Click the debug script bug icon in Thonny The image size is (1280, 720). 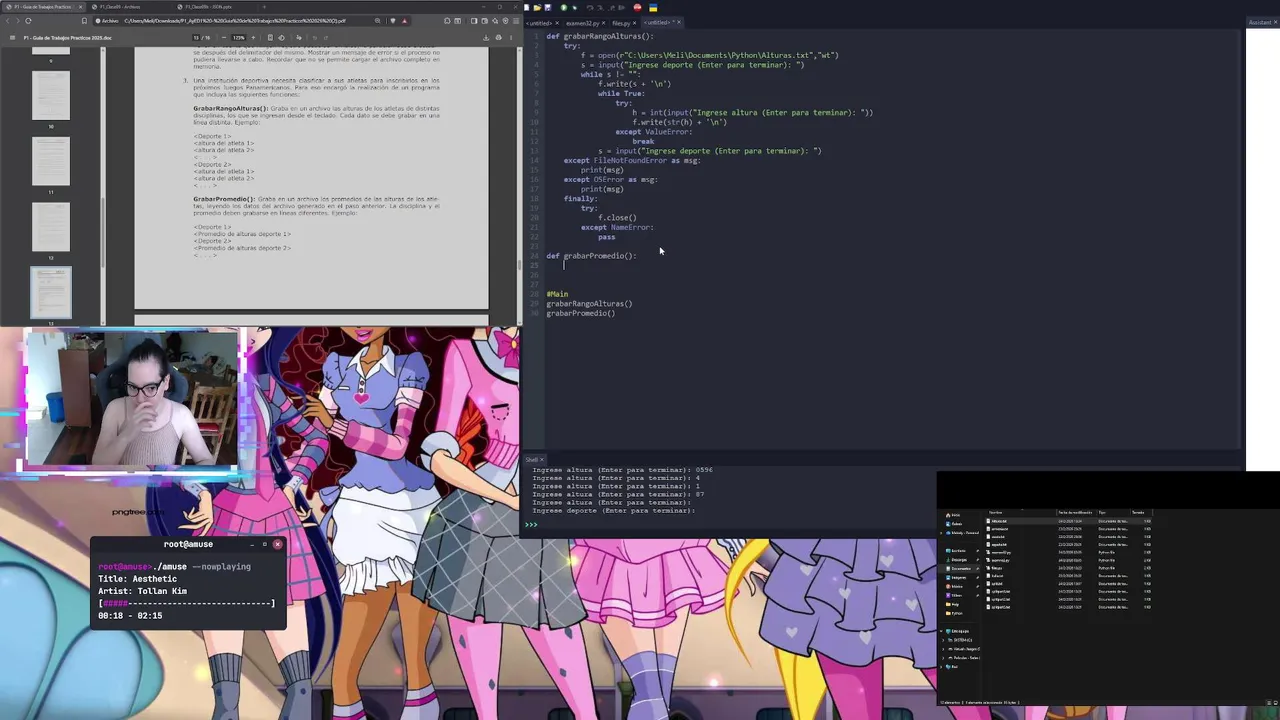tap(575, 7)
